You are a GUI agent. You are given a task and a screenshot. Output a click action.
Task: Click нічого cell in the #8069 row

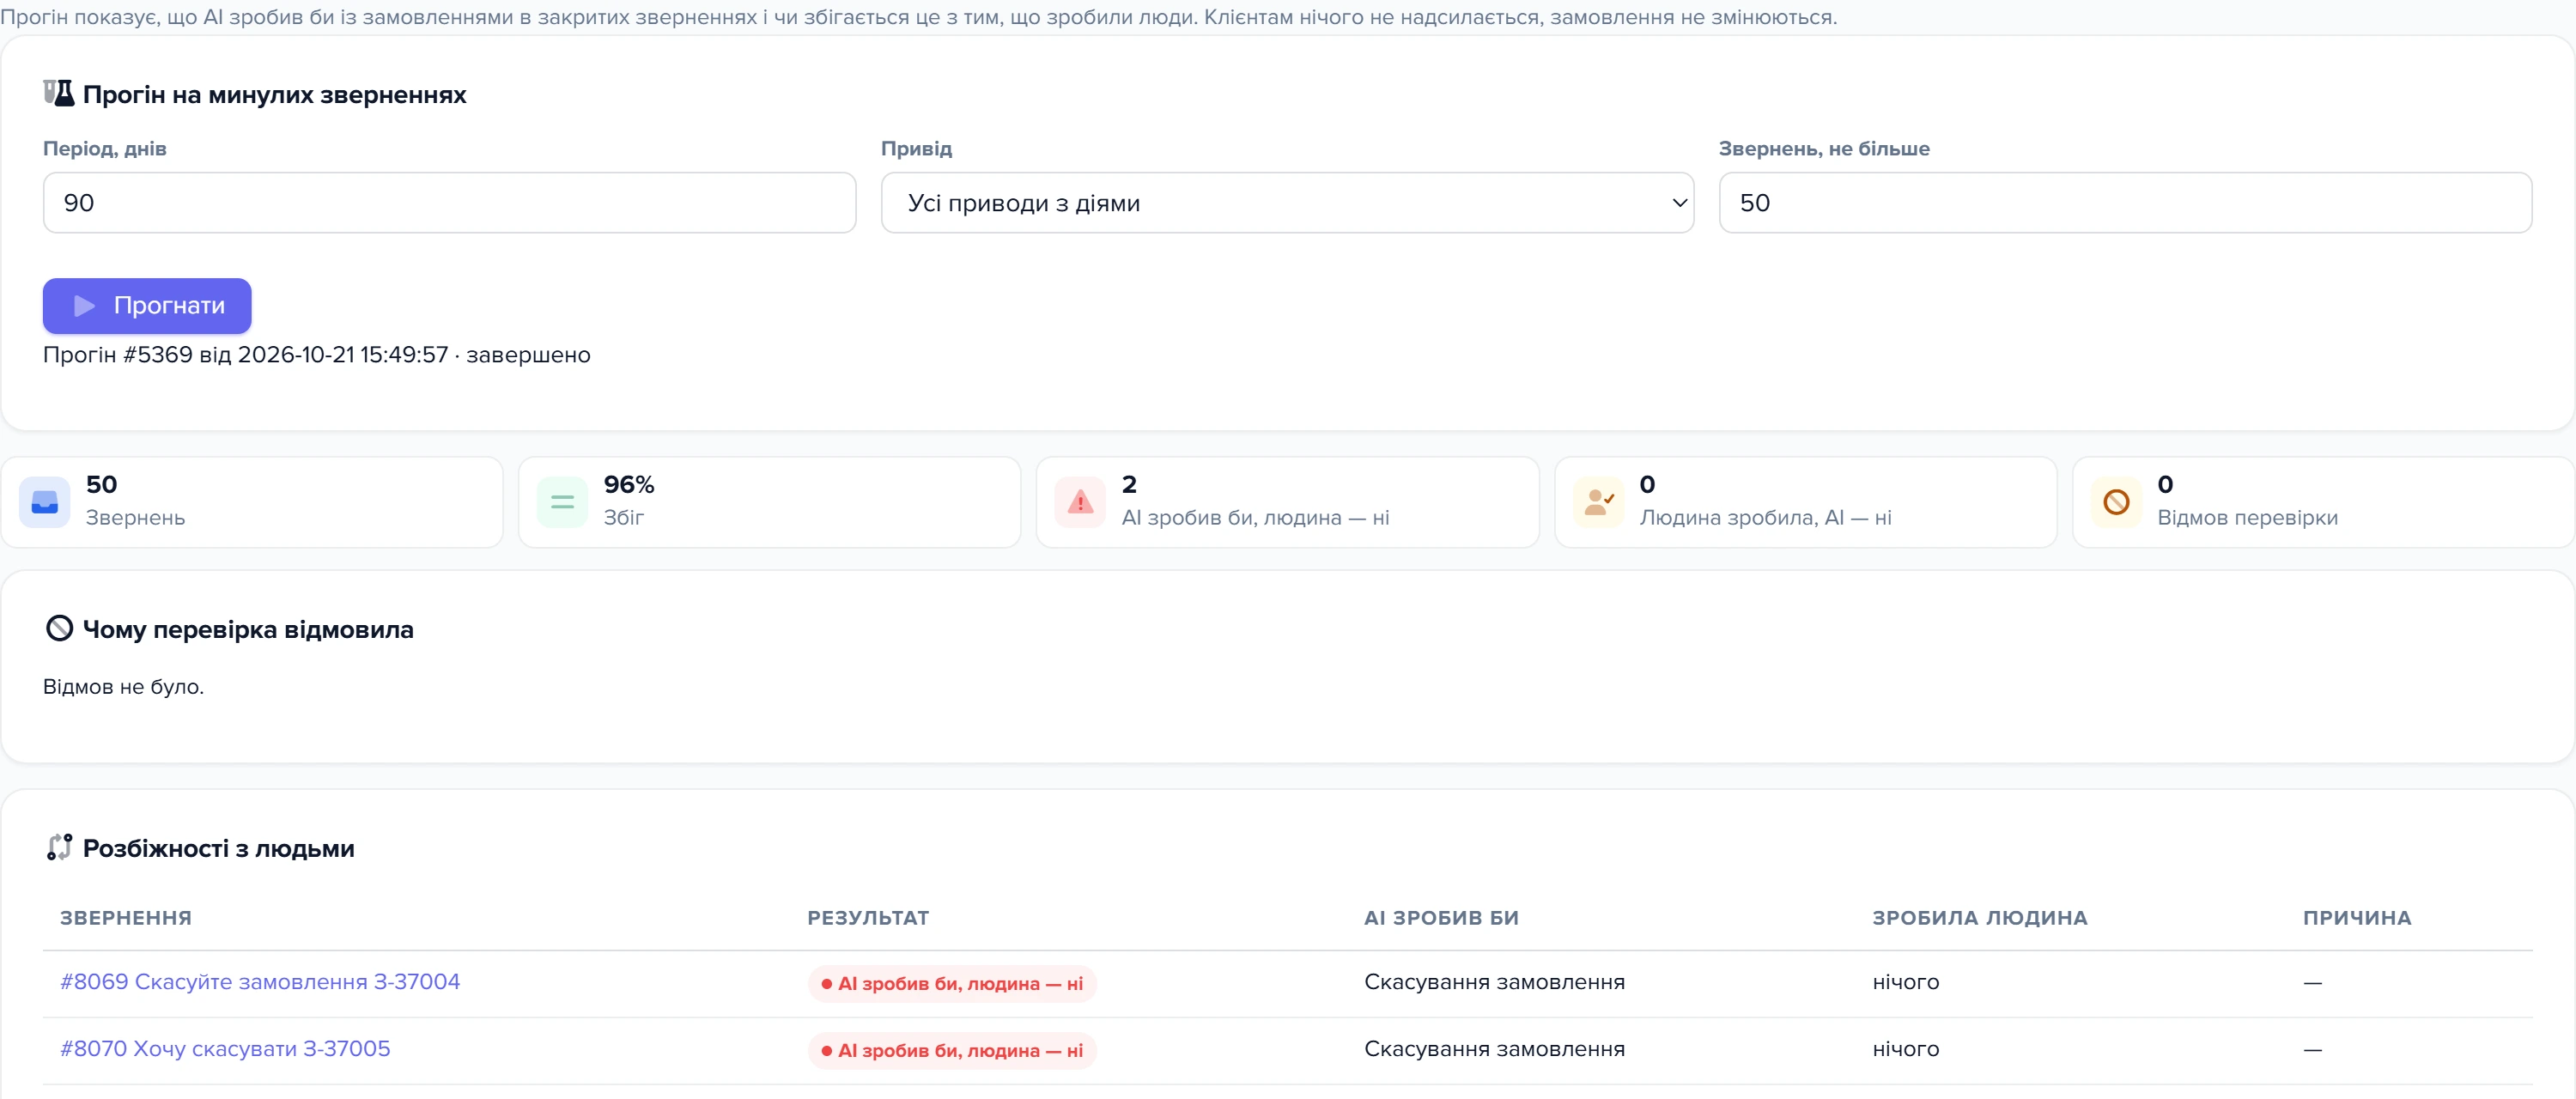1905,982
